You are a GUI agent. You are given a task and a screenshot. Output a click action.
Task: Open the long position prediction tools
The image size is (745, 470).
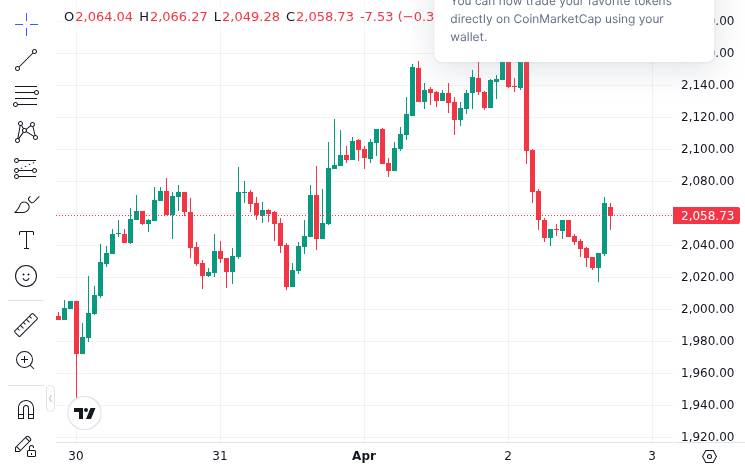pyautogui.click(x=26, y=168)
